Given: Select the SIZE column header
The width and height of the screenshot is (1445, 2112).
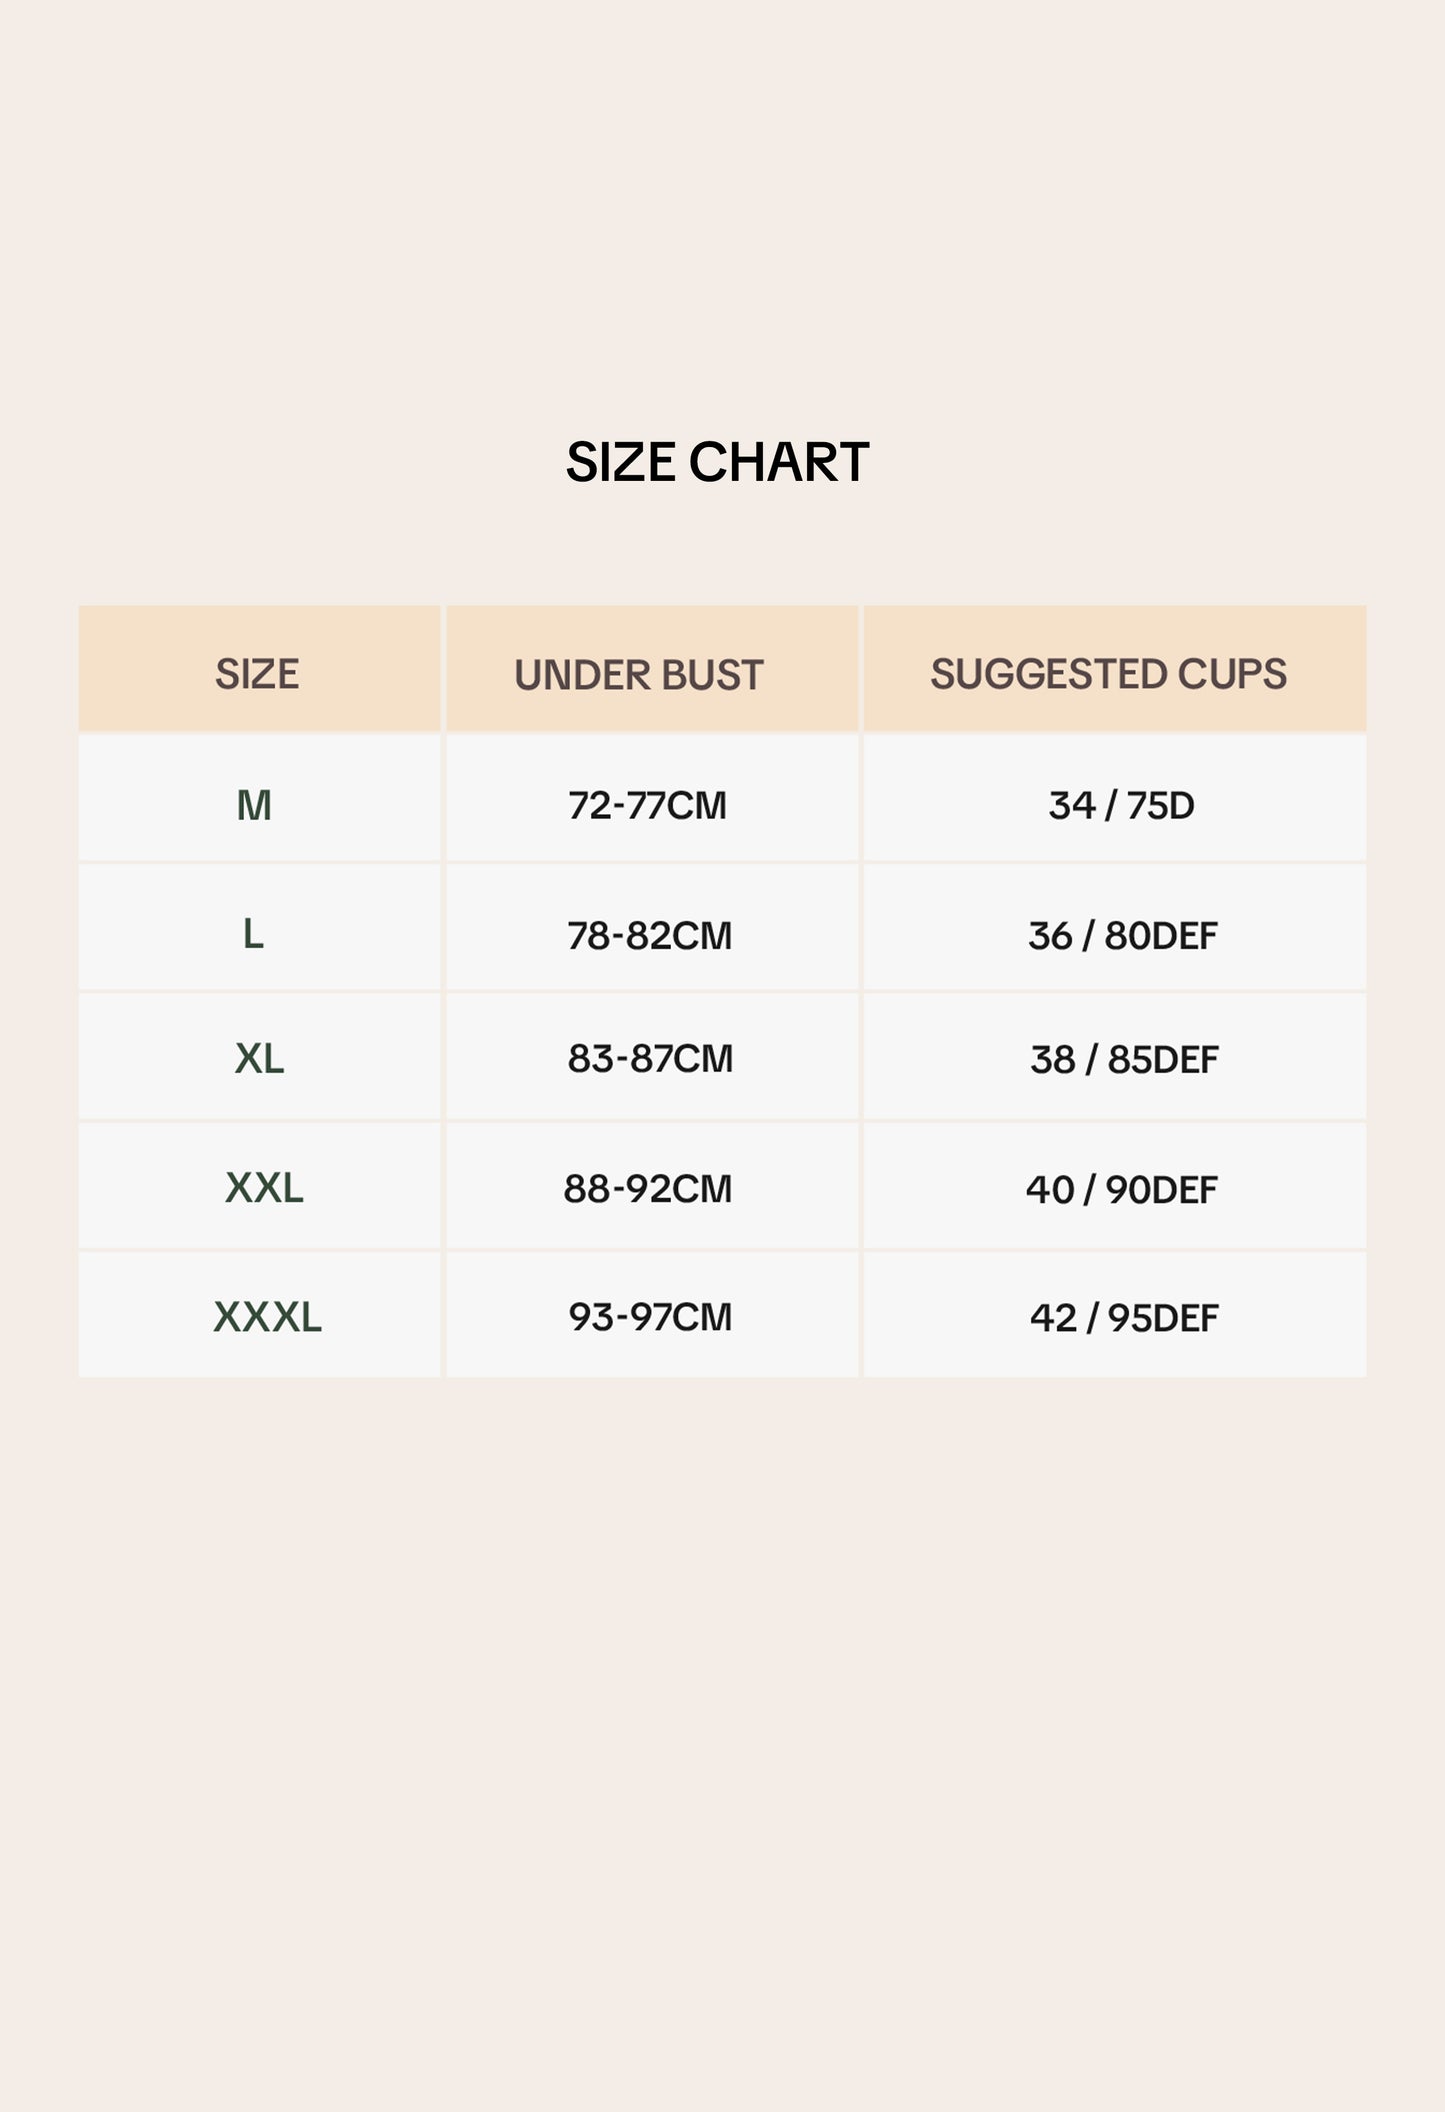Looking at the screenshot, I should point(257,674).
